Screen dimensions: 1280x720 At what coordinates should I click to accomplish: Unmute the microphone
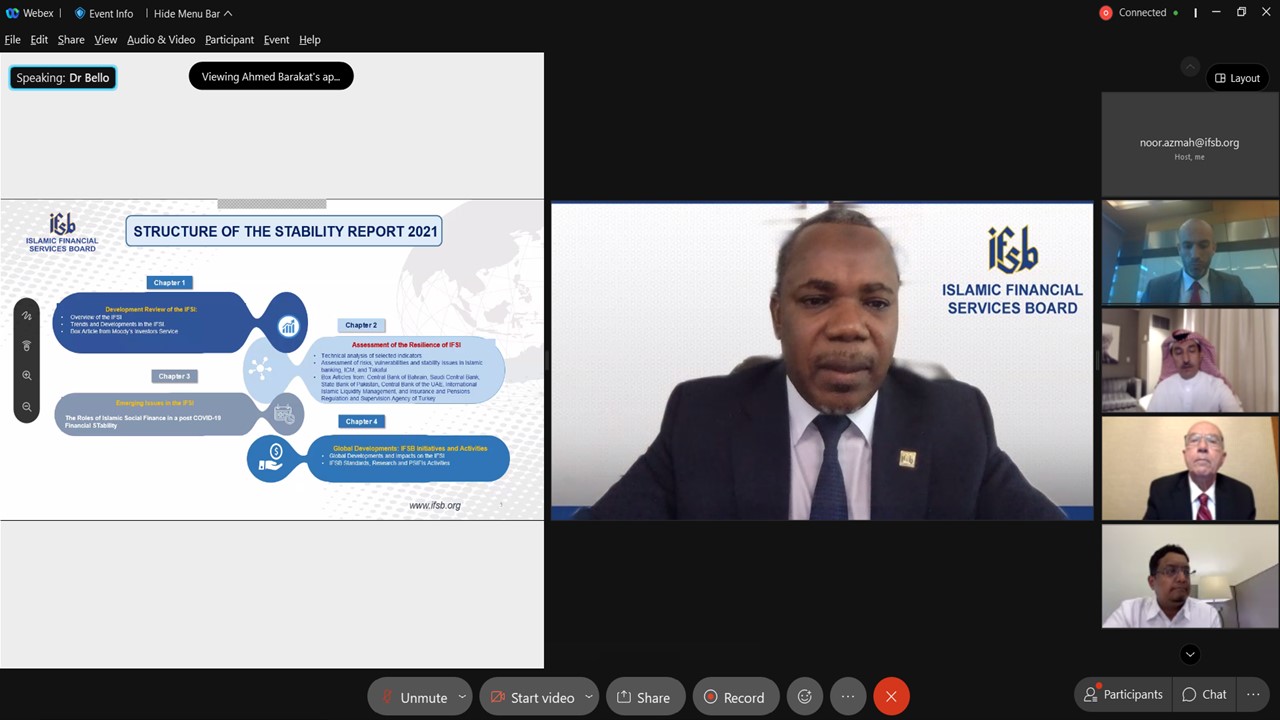412,697
